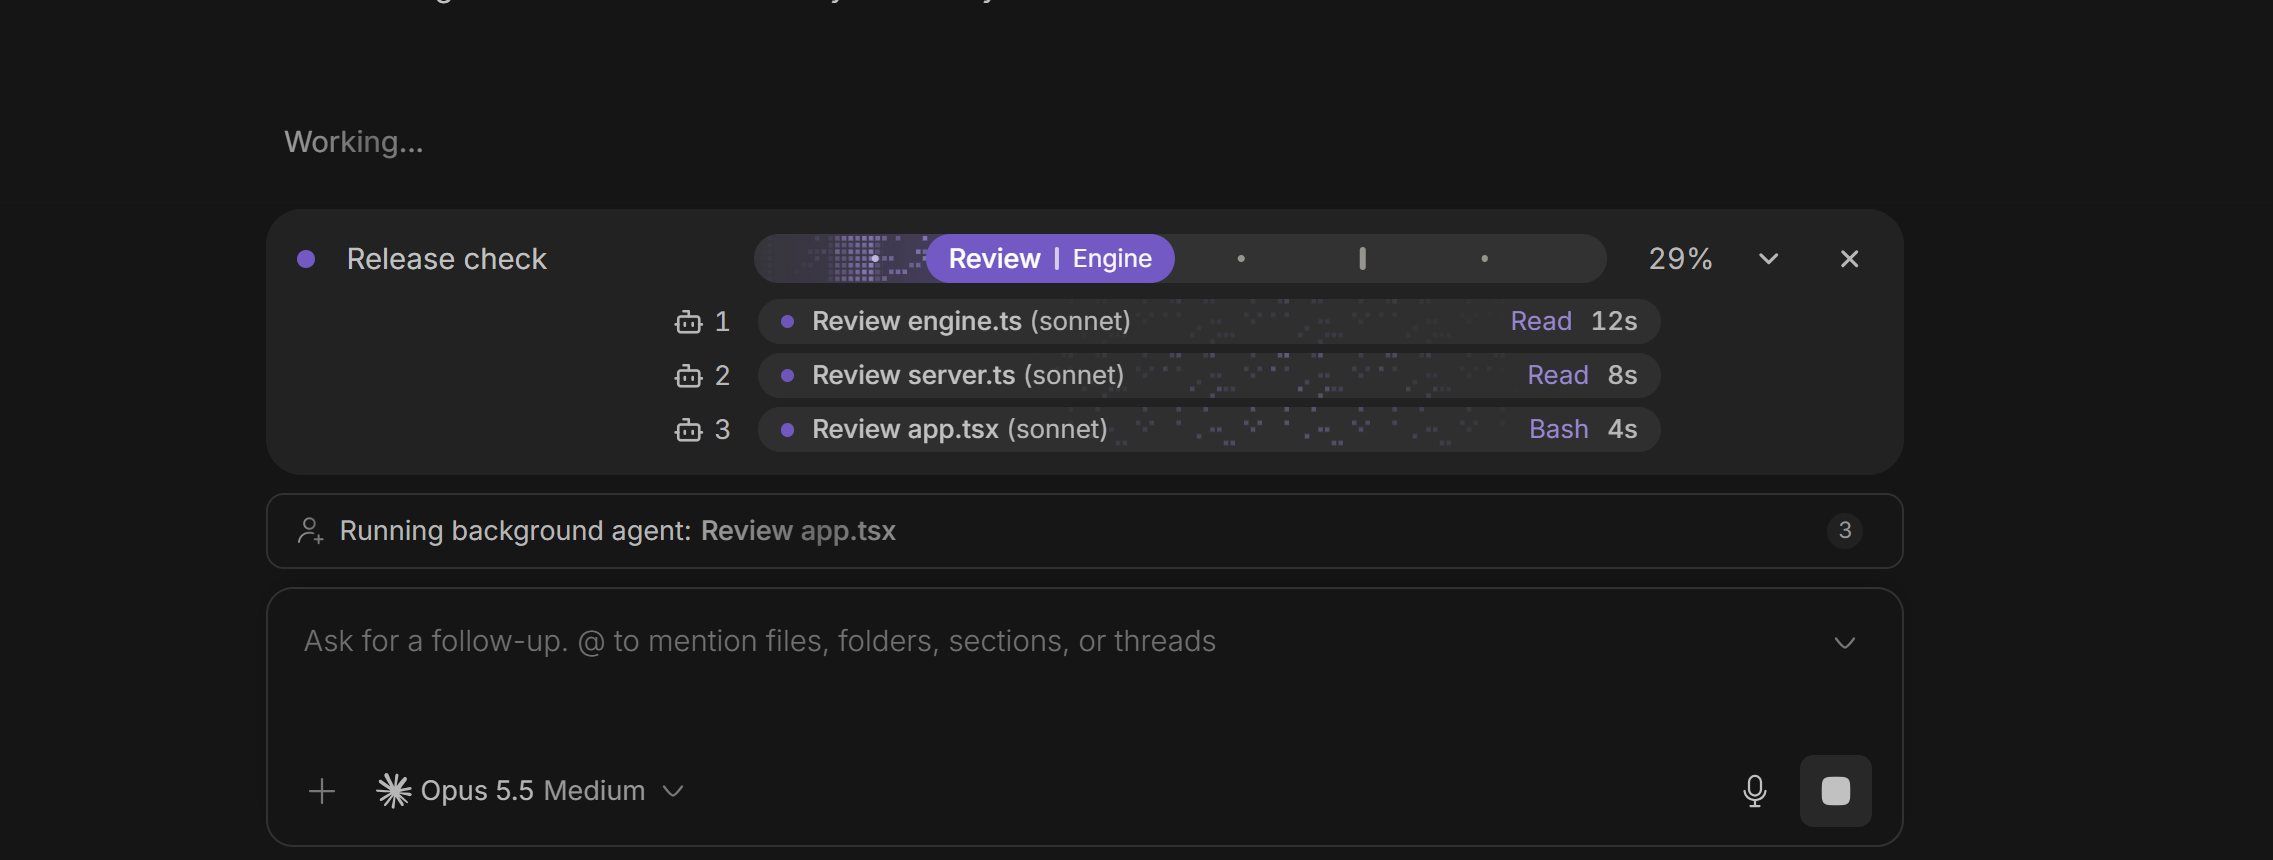The width and height of the screenshot is (2273, 860).
Task: Click the starburst icon beside Opus 5.5 Medium
Action: coord(394,791)
